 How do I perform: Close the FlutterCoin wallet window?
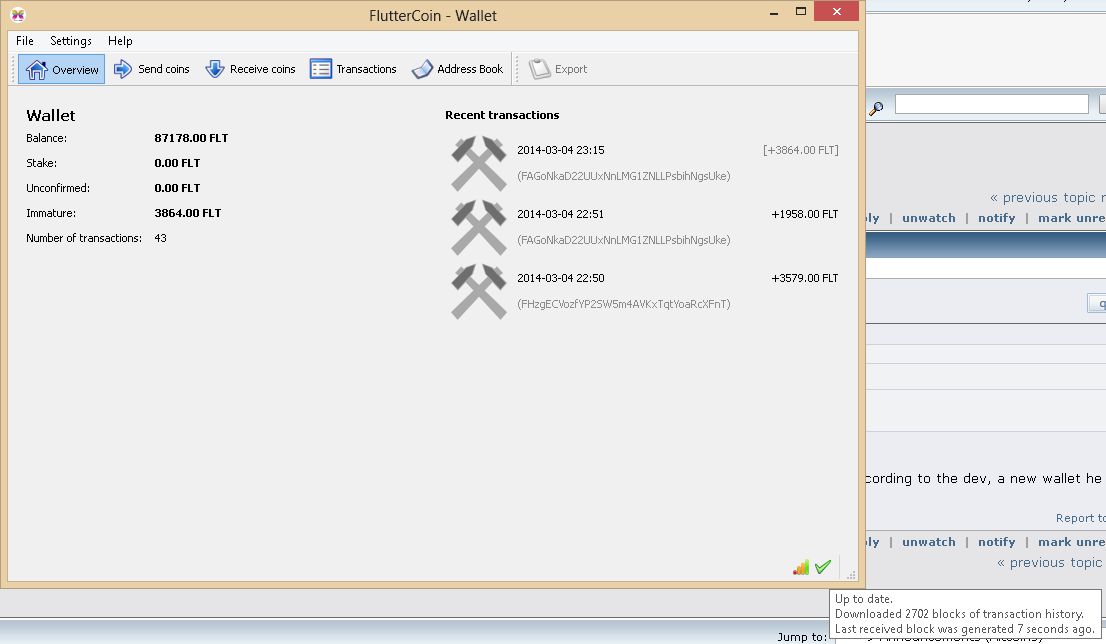coord(836,11)
